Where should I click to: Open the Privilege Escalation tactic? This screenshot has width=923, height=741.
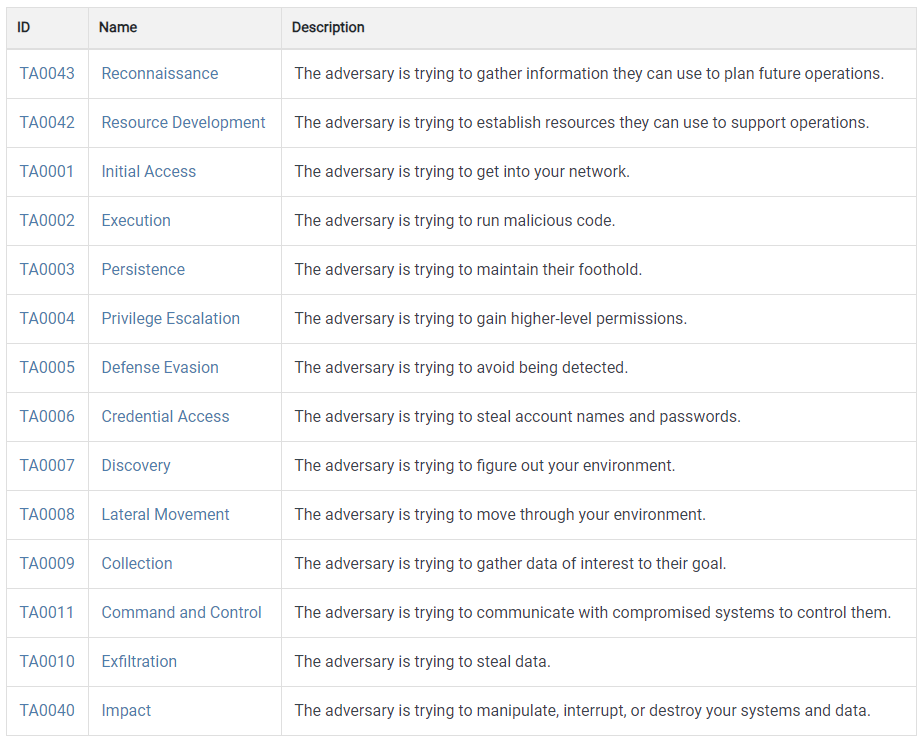pos(171,318)
